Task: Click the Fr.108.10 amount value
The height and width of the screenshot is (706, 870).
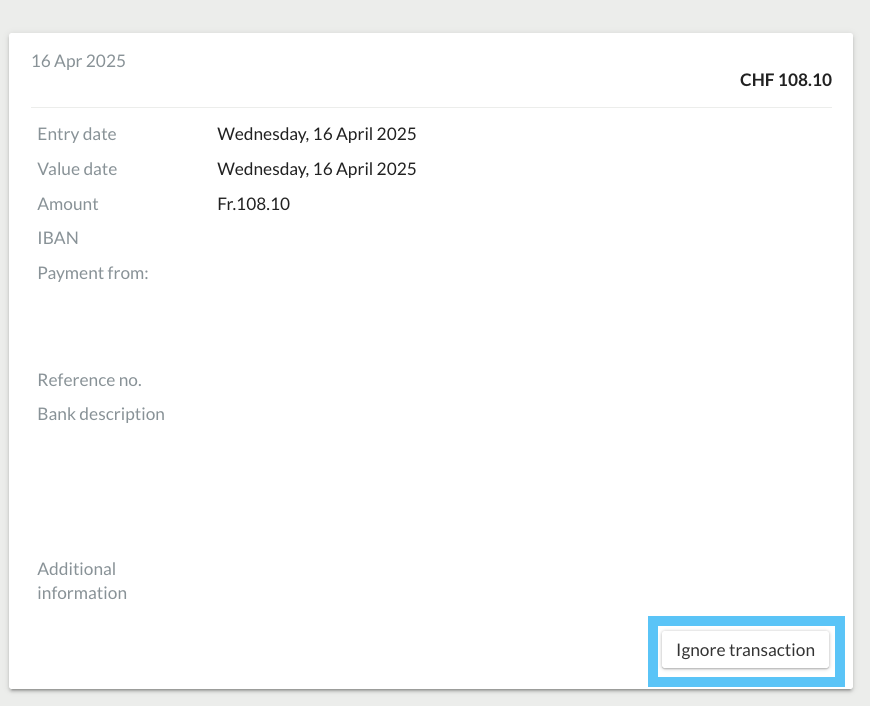Action: 254,204
